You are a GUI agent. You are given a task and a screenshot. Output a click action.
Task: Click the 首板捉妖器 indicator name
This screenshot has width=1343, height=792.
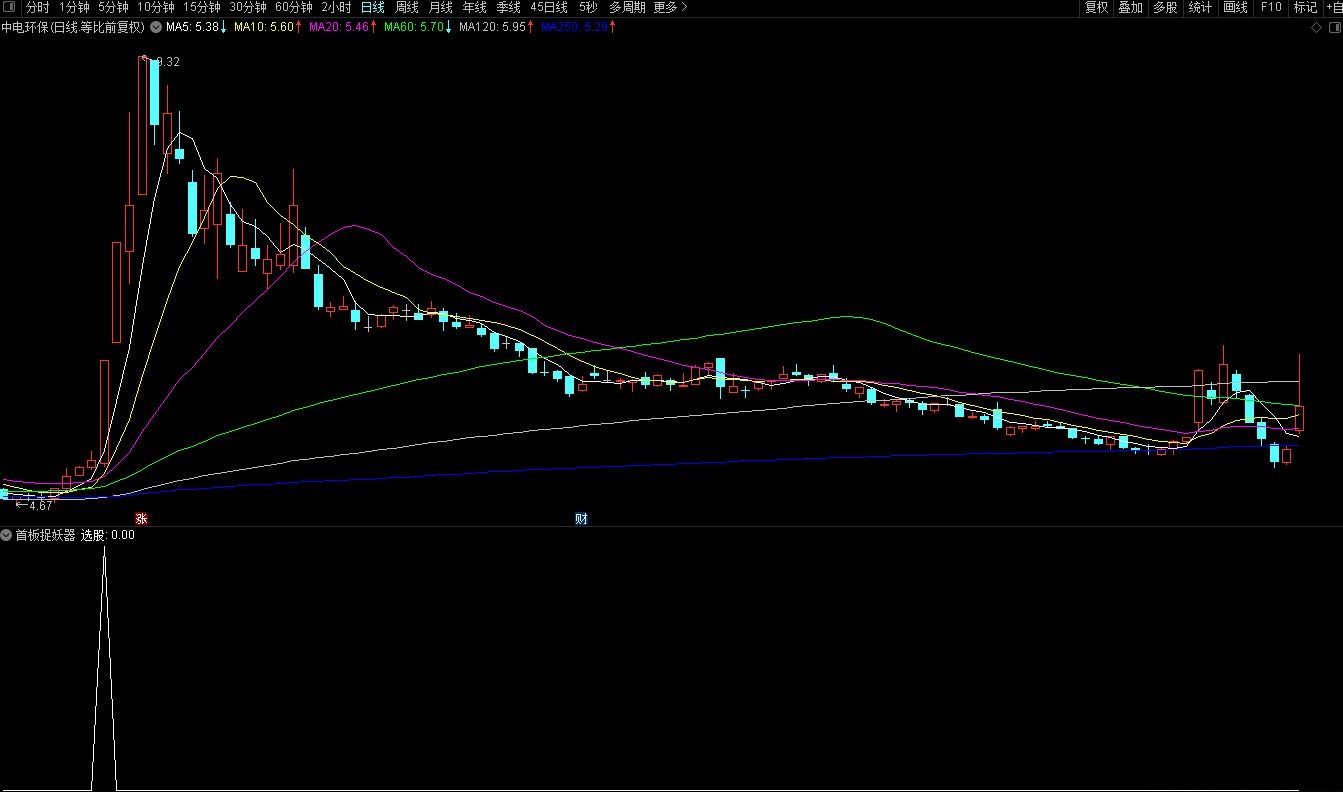click(x=45, y=535)
